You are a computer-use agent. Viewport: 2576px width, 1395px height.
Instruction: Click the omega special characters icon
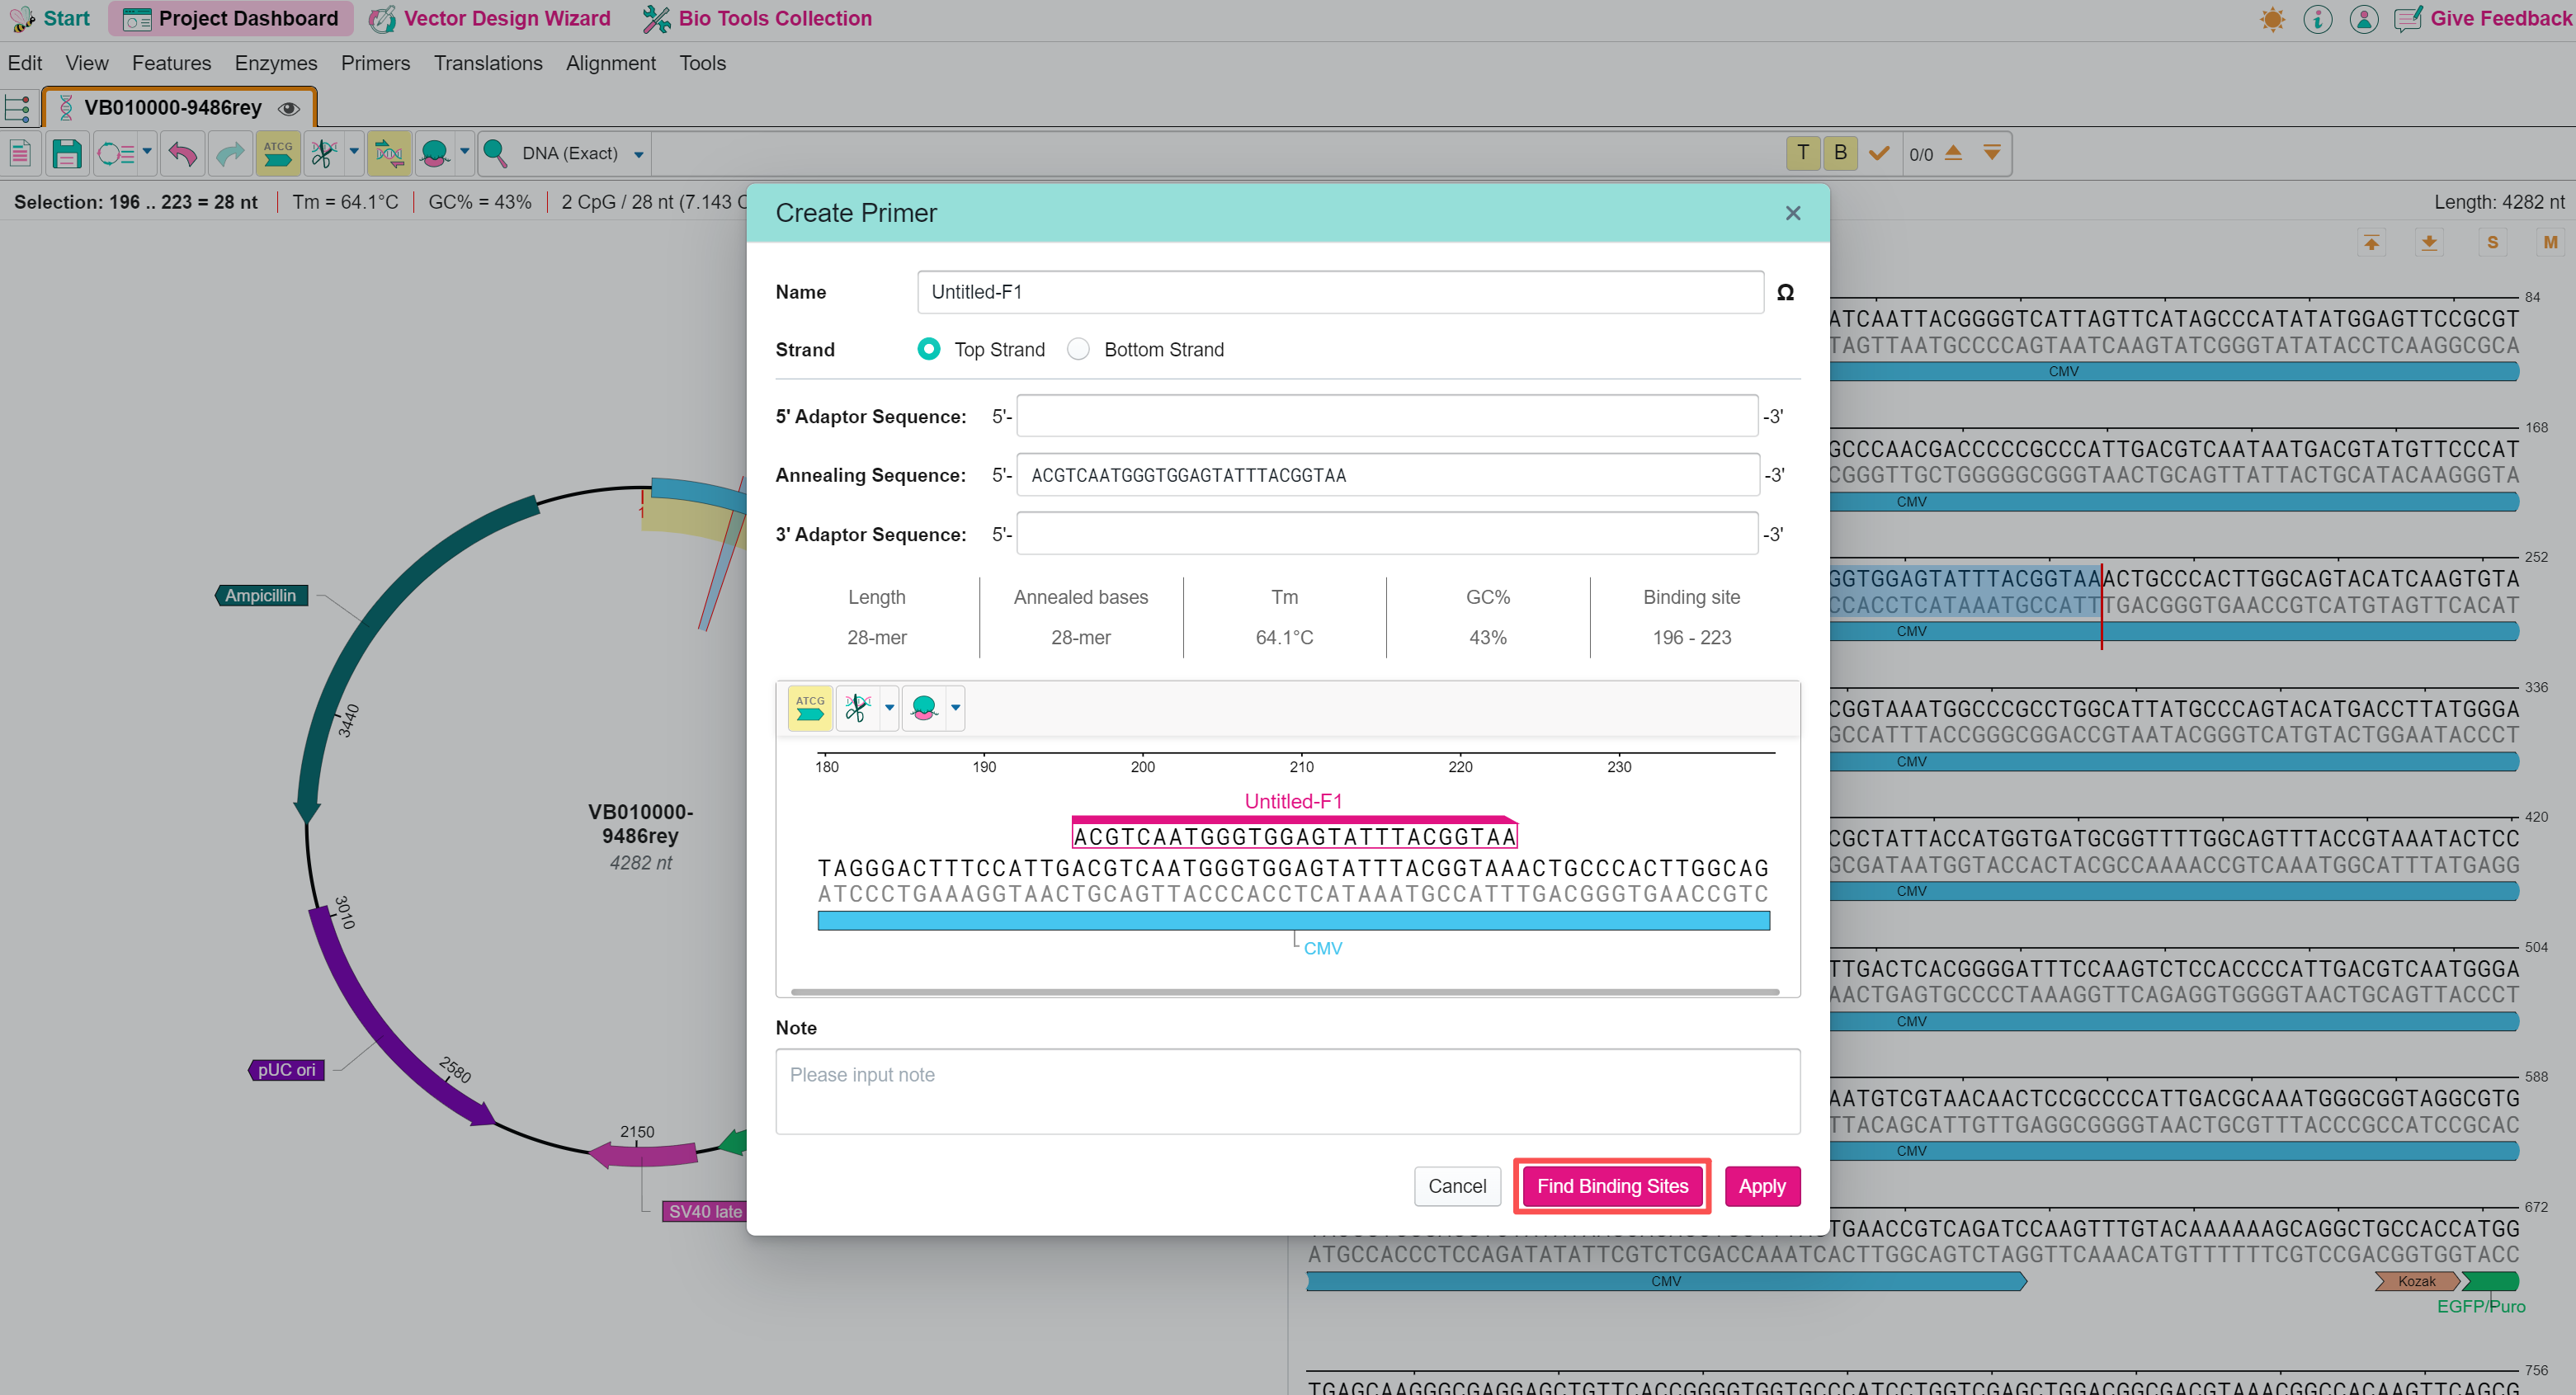(1785, 292)
